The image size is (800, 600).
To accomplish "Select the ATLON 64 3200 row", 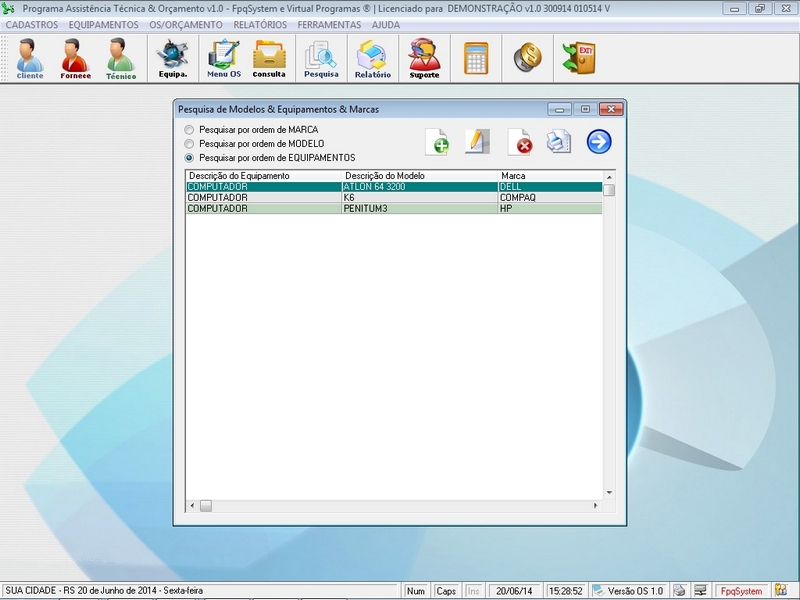I will coord(394,187).
